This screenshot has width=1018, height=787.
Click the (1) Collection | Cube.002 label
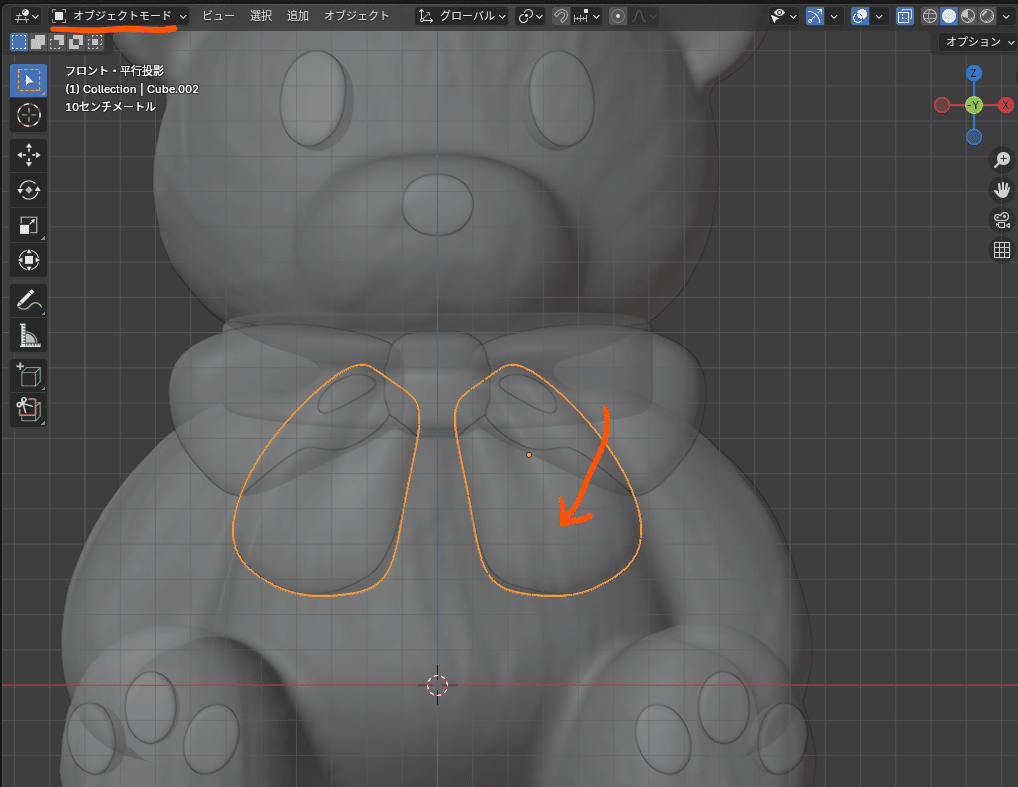(x=132, y=89)
